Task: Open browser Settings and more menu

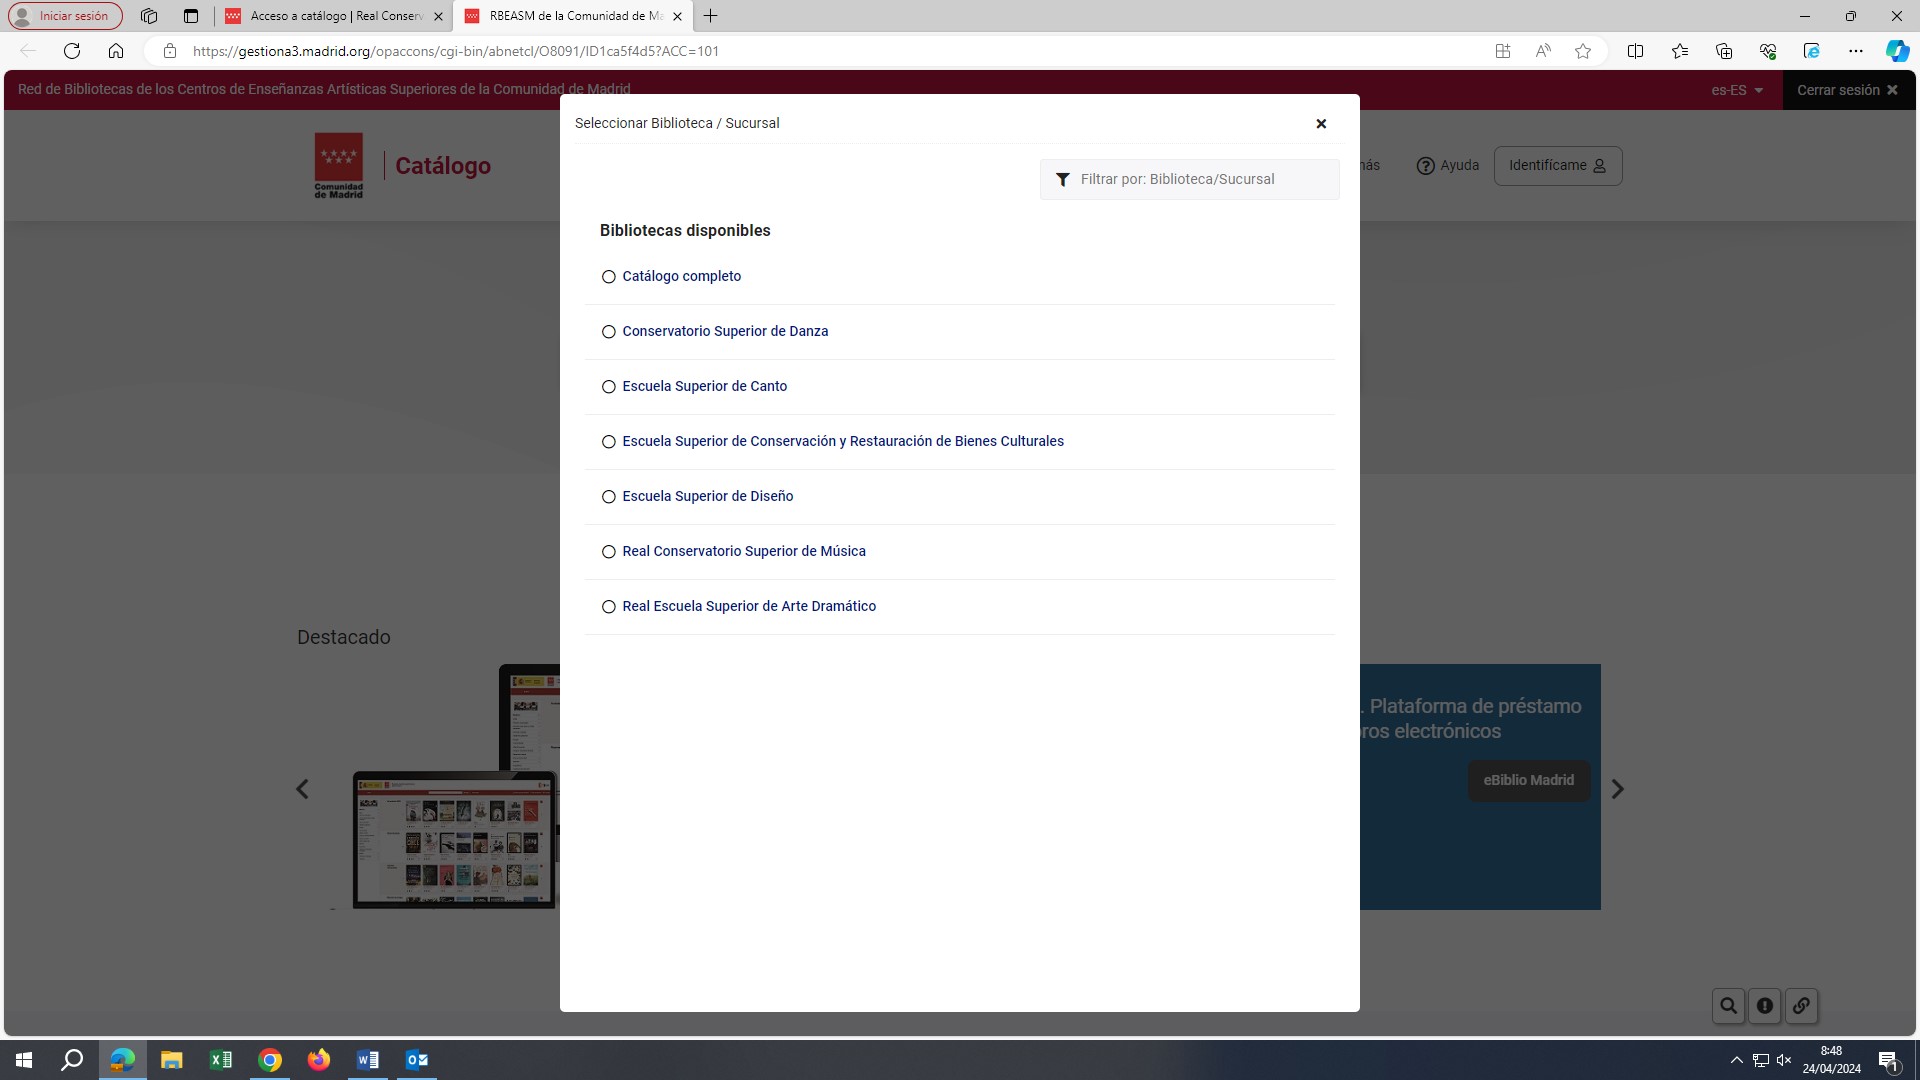Action: (1855, 51)
